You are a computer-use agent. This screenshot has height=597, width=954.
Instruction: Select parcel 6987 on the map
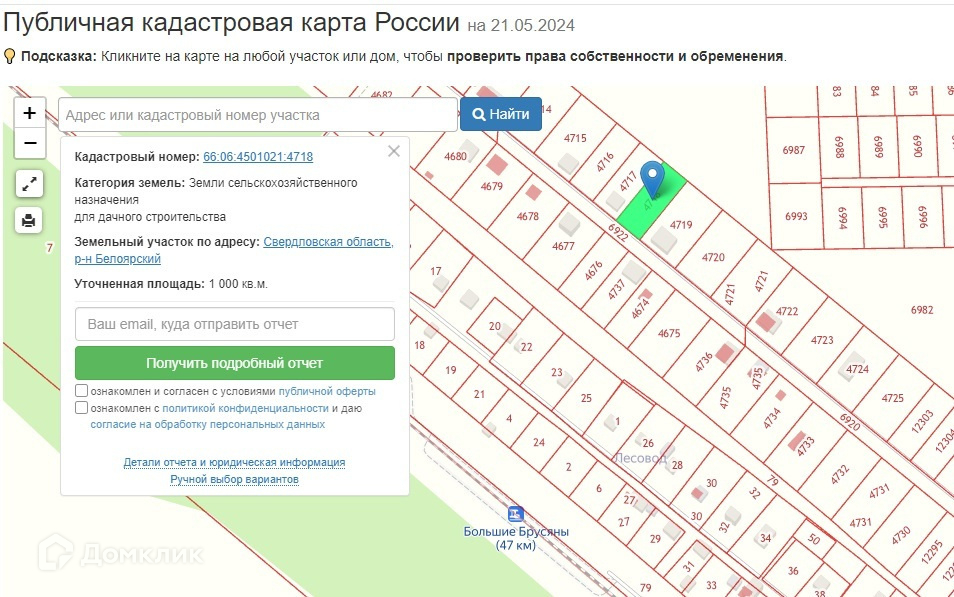point(793,150)
